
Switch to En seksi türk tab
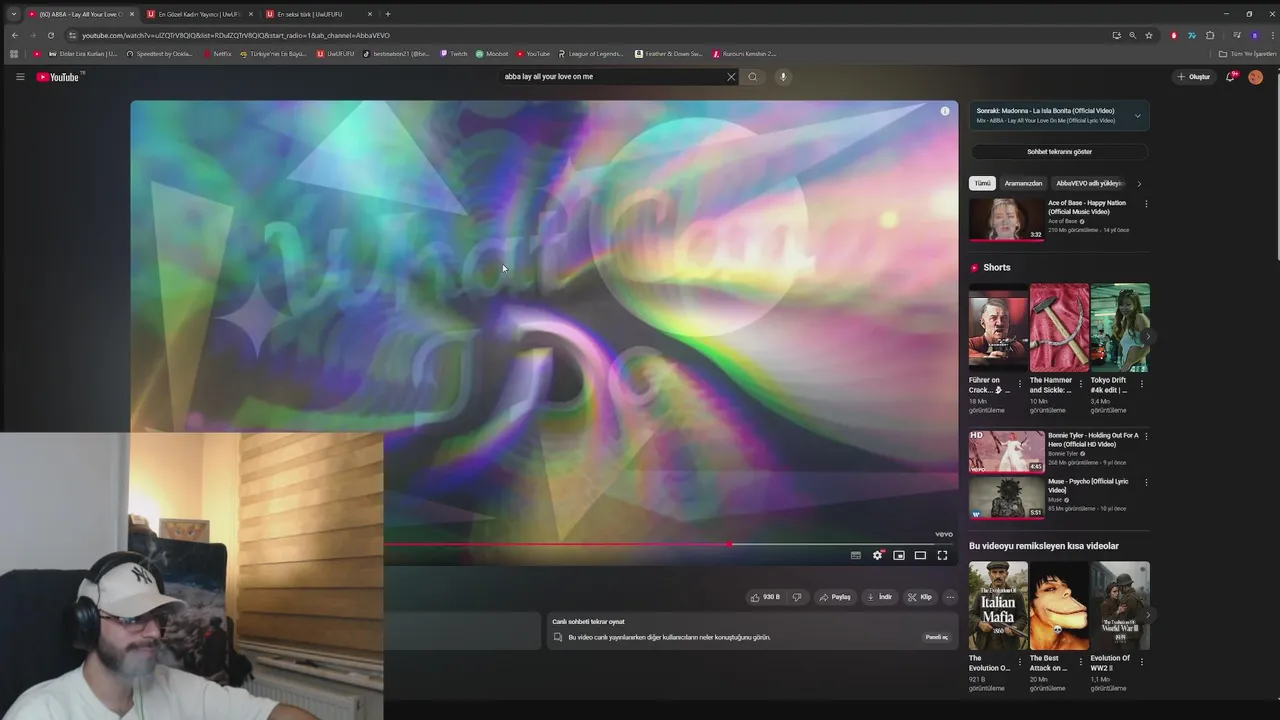(314, 14)
